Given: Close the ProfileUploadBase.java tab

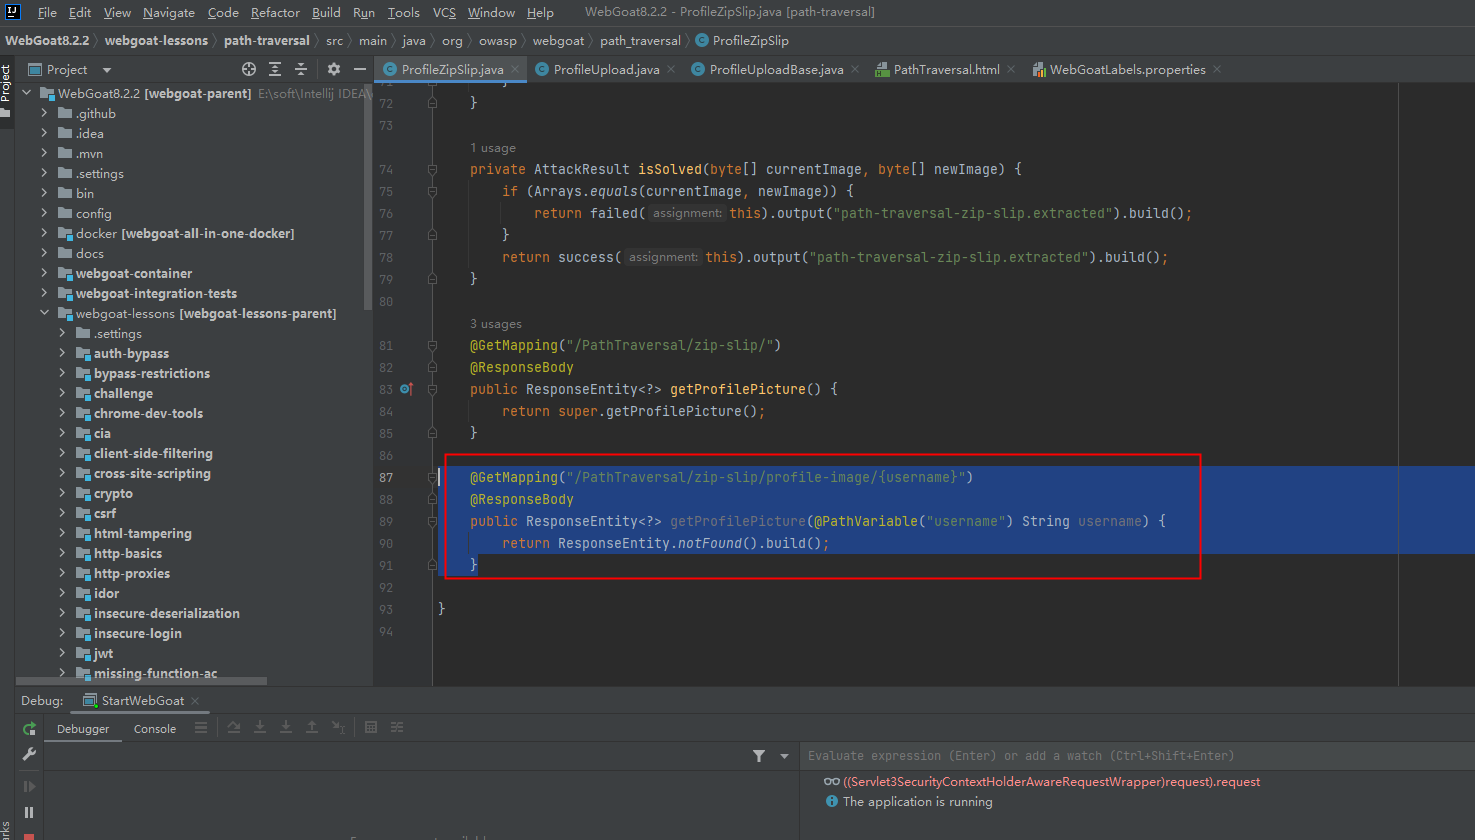Looking at the screenshot, I should 855,69.
